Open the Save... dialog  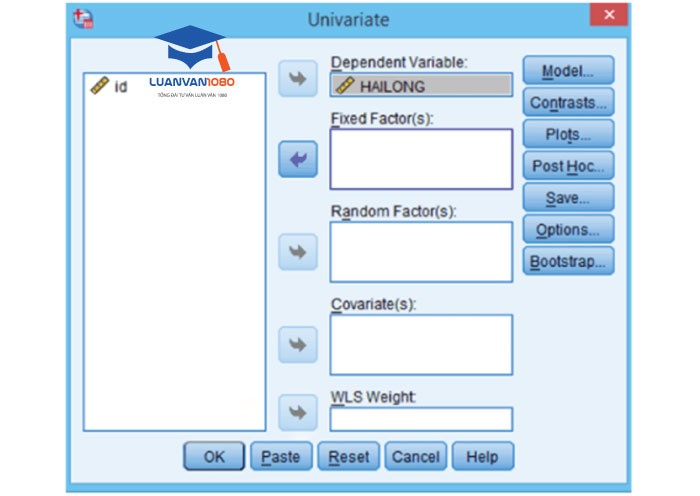pyautogui.click(x=568, y=197)
